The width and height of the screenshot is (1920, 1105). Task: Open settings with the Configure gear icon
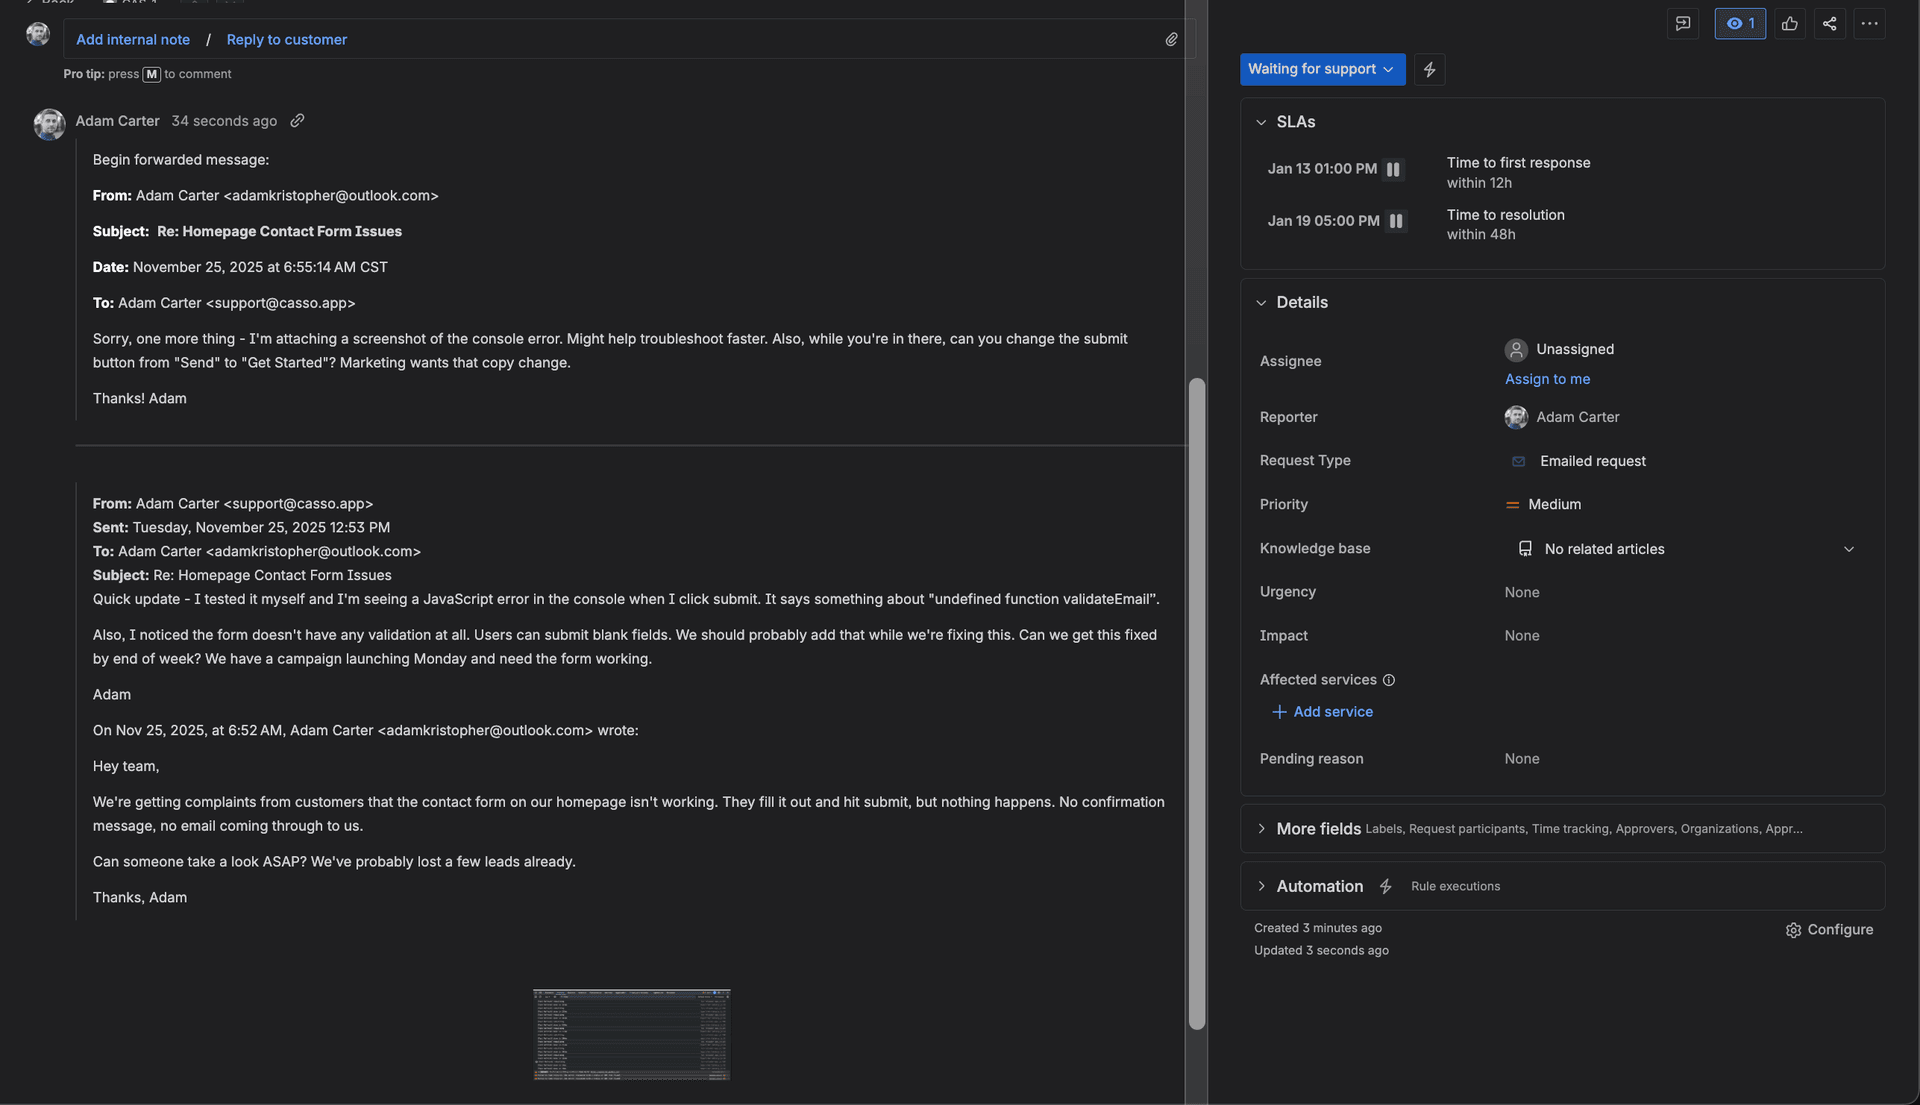(x=1792, y=930)
